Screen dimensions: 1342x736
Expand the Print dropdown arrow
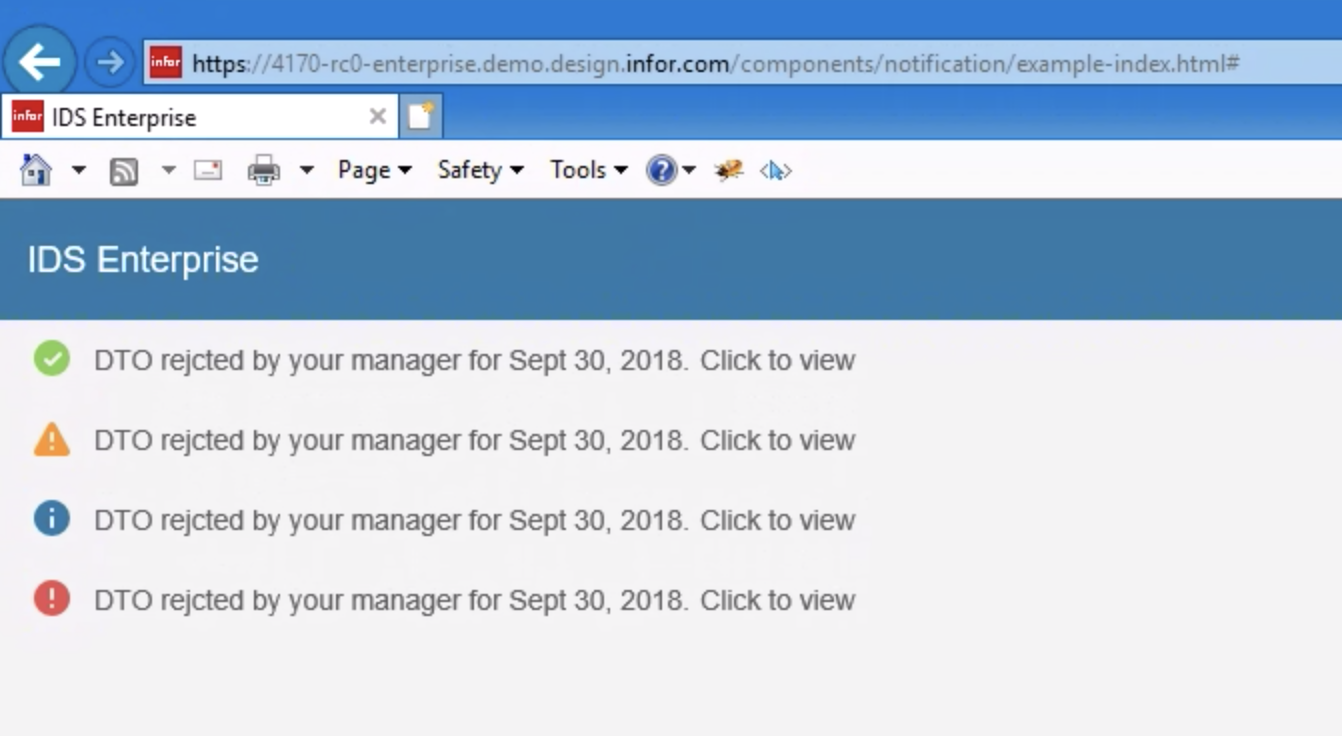click(x=306, y=171)
